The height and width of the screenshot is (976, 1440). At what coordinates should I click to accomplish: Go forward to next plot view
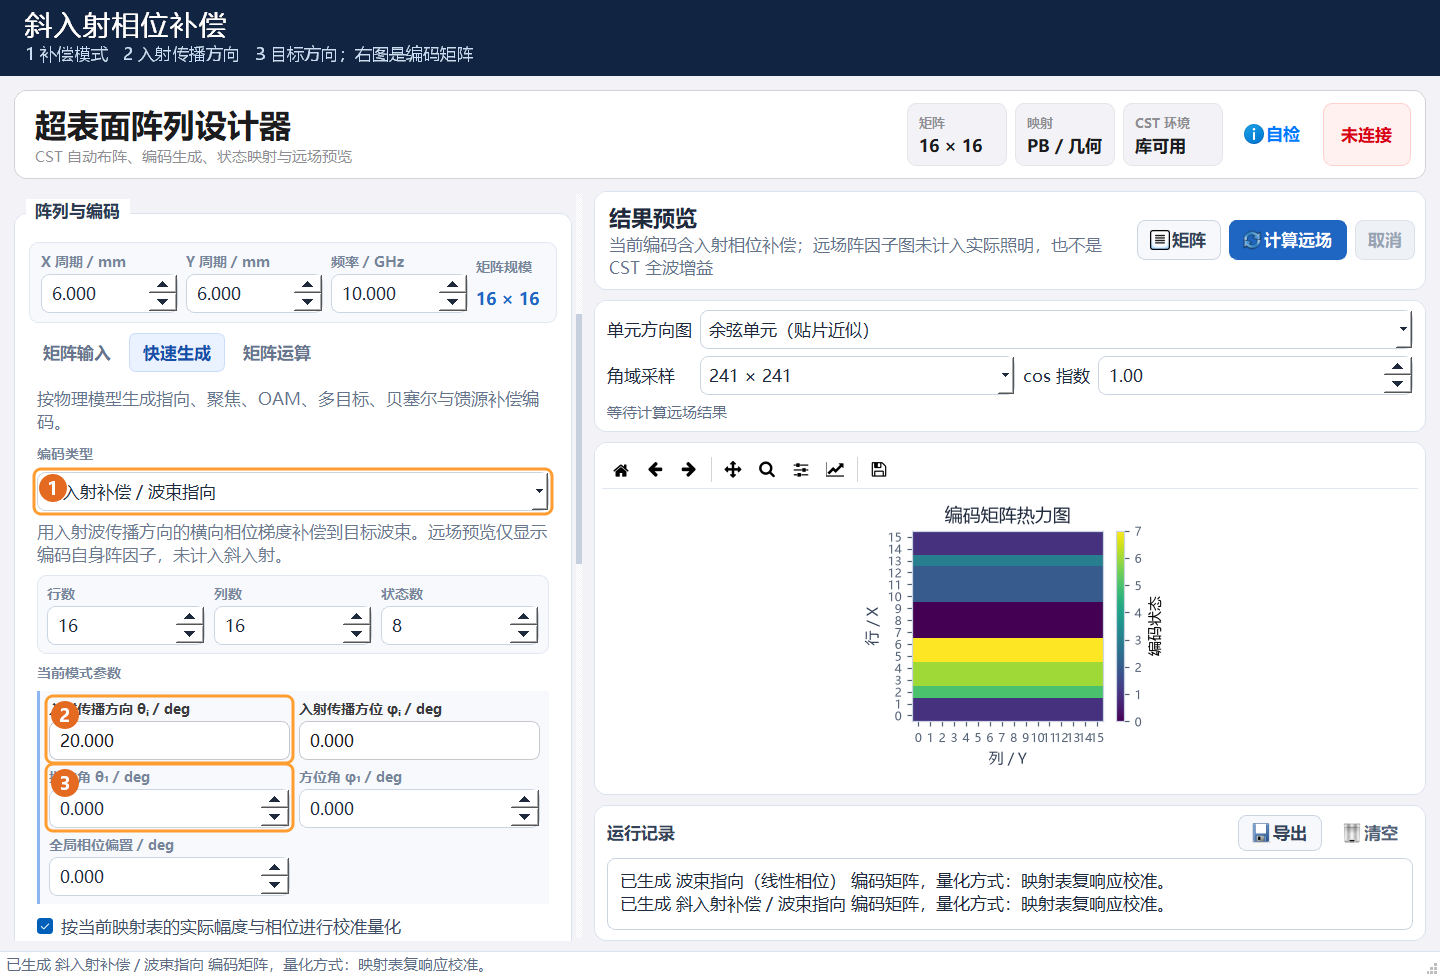pos(688,470)
